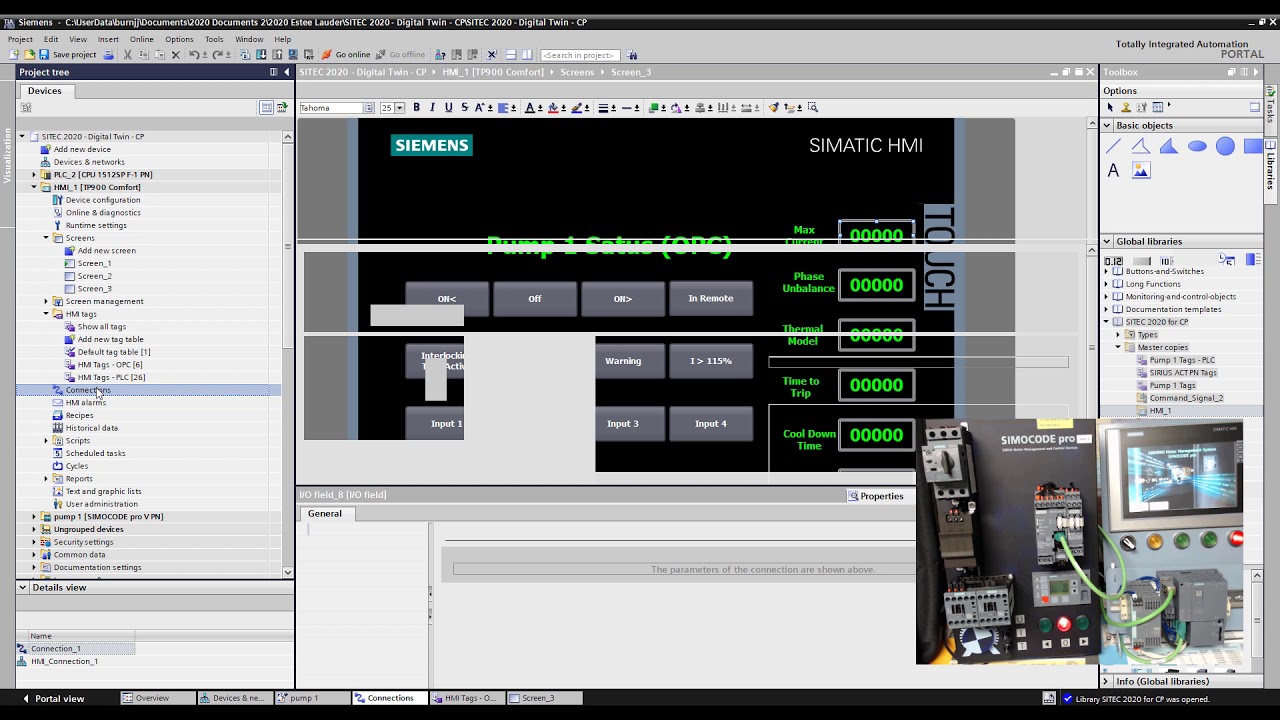Click the border line color icon
Screen dimensions: 1280x720
(x=577, y=108)
